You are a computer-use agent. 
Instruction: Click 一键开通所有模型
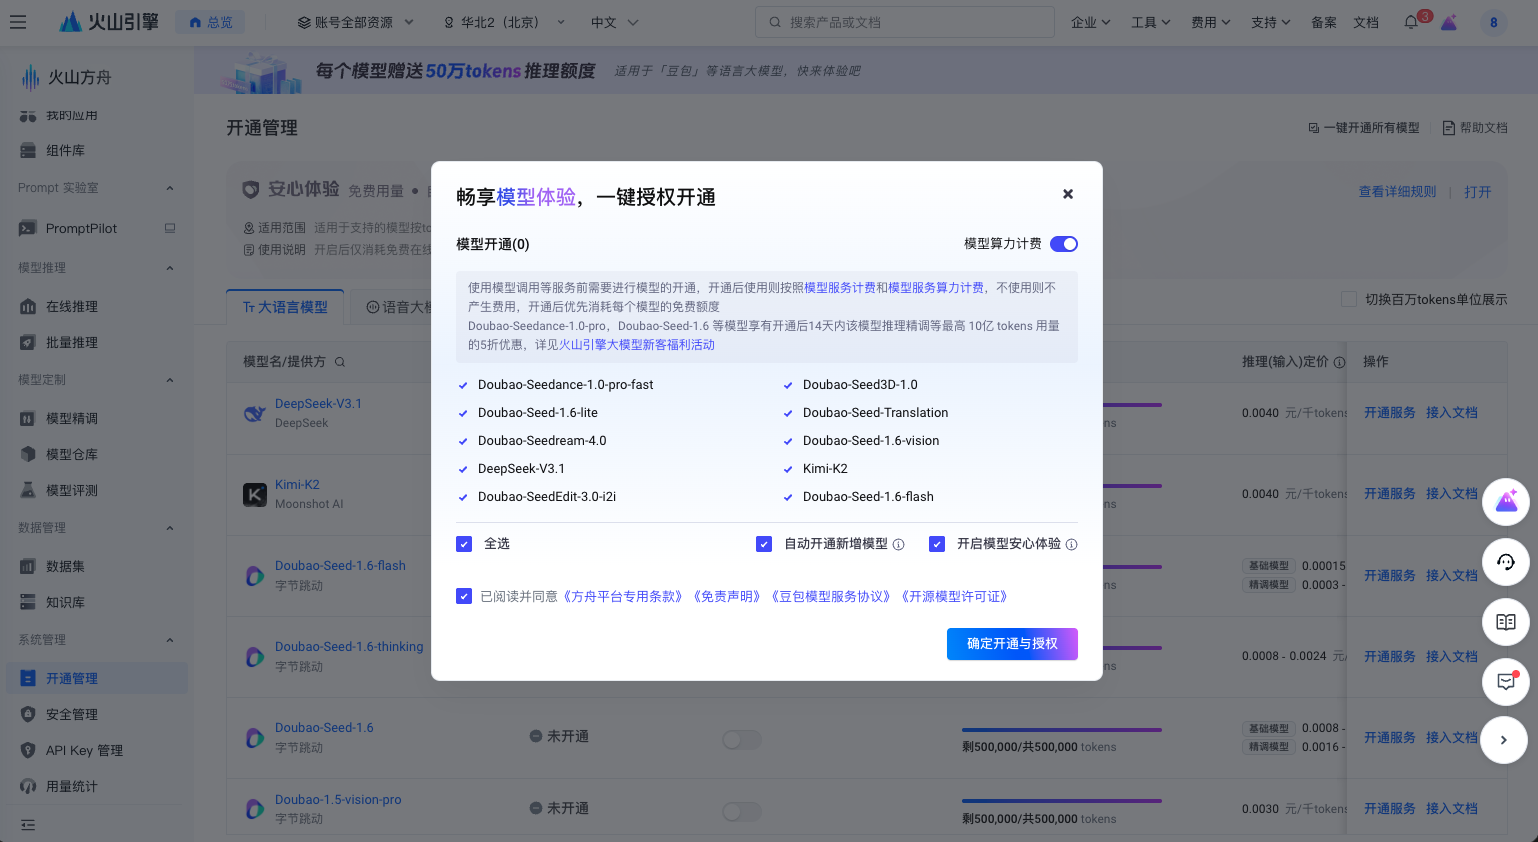click(1364, 128)
